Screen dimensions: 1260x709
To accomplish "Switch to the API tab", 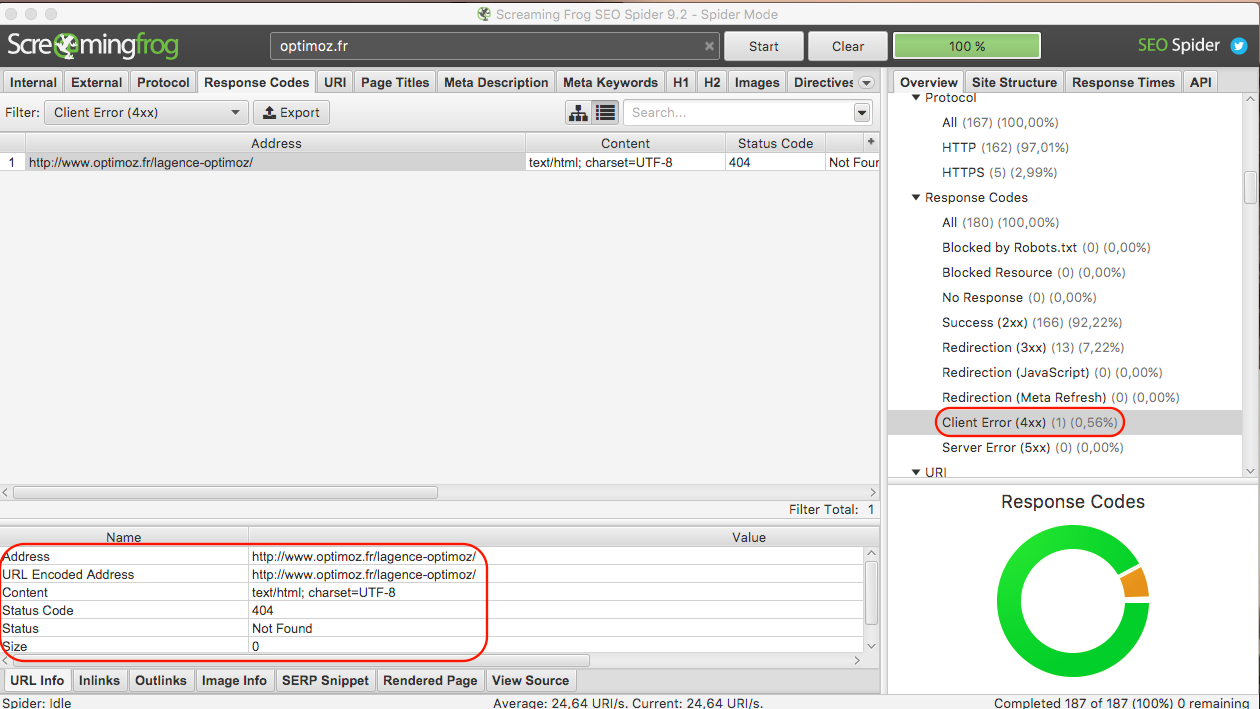I will pyautogui.click(x=1200, y=83).
